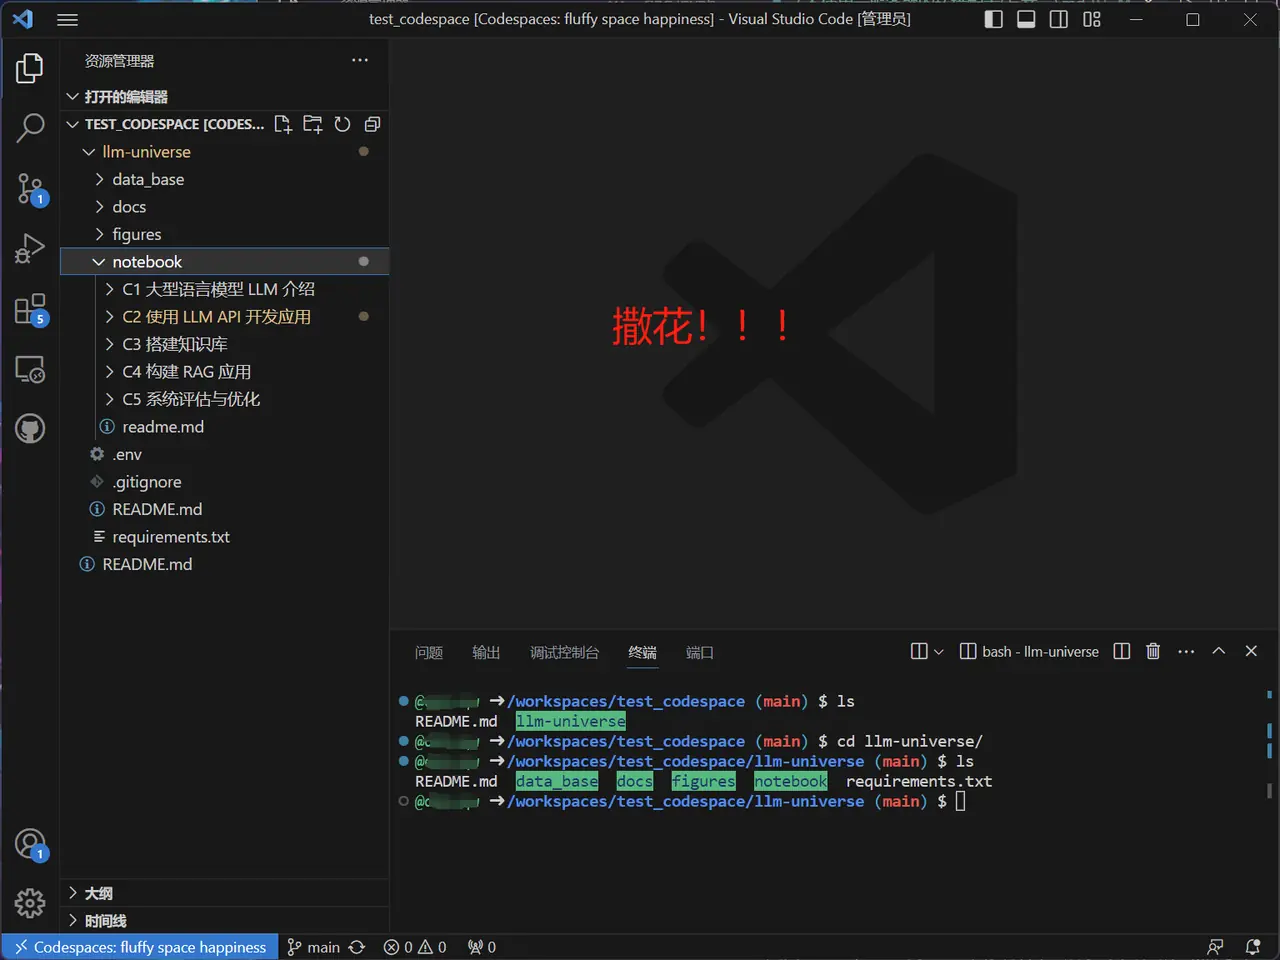
Task: Kill the terminal with trash icon
Action: [x=1153, y=651]
